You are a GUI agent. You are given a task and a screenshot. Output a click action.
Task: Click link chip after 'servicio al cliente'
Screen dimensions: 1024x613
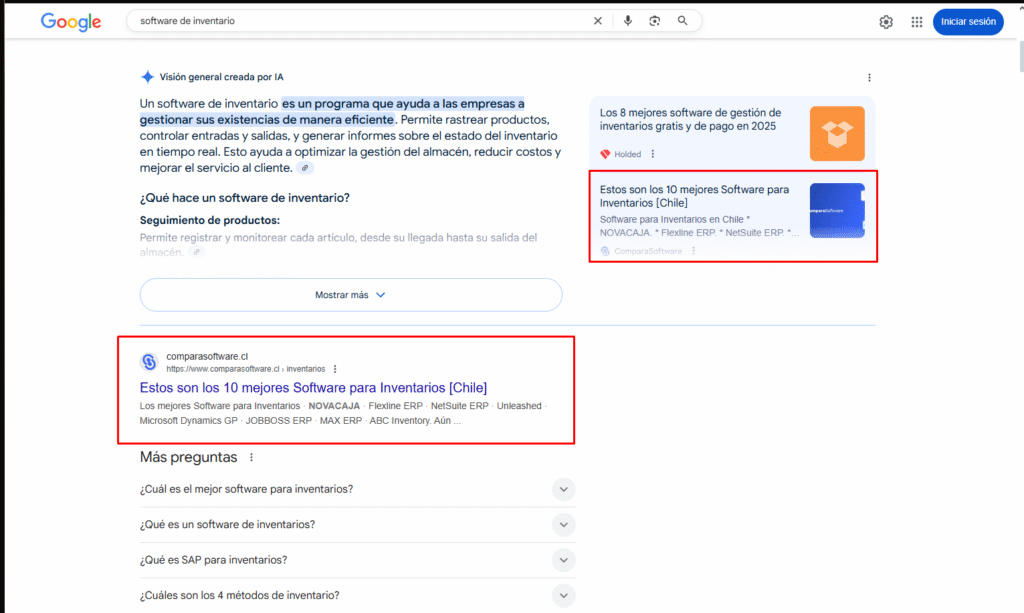pos(305,168)
